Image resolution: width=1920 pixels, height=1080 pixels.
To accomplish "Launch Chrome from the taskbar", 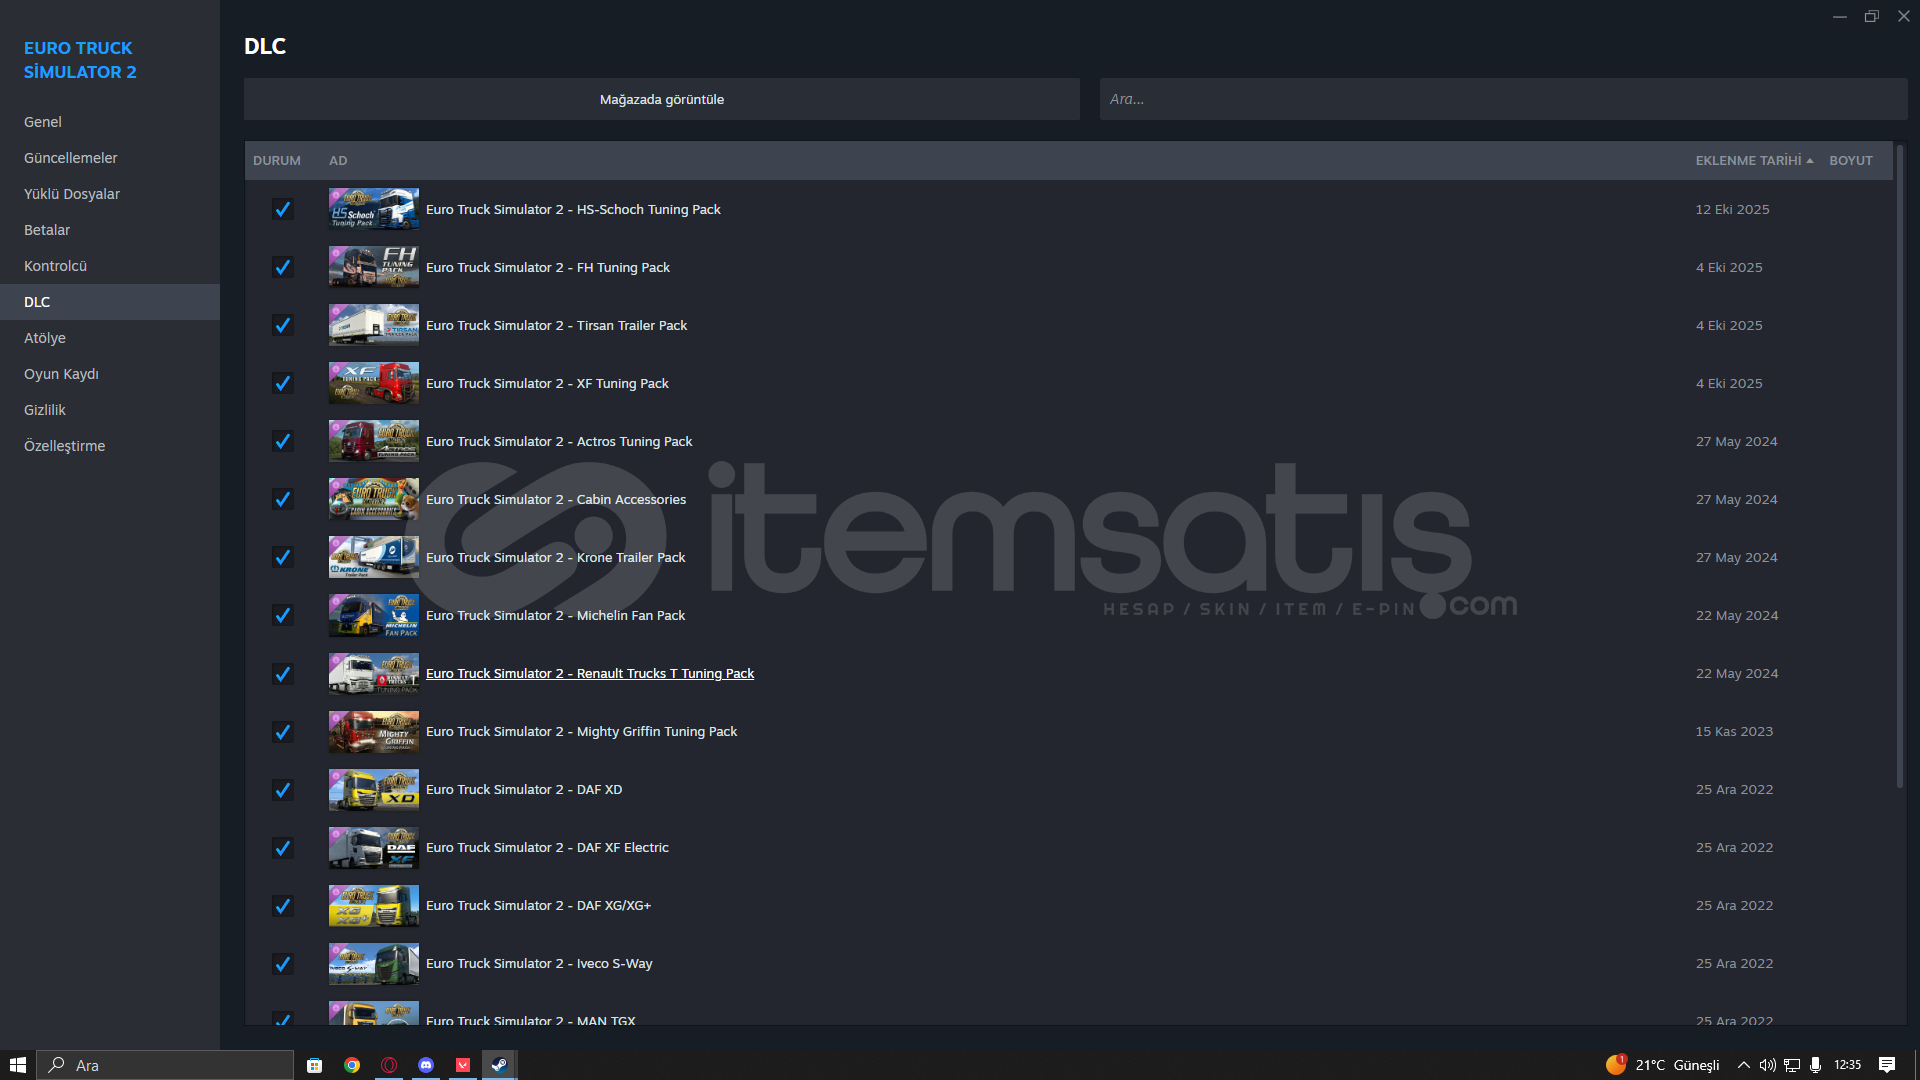I will pos(352,1065).
